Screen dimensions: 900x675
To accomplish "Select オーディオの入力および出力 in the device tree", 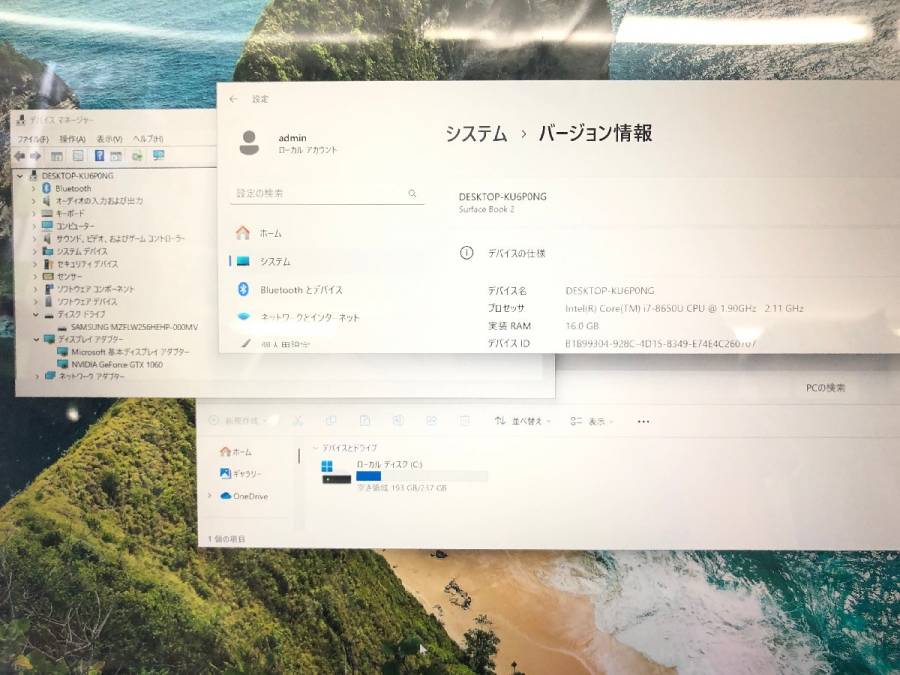I will [99, 201].
